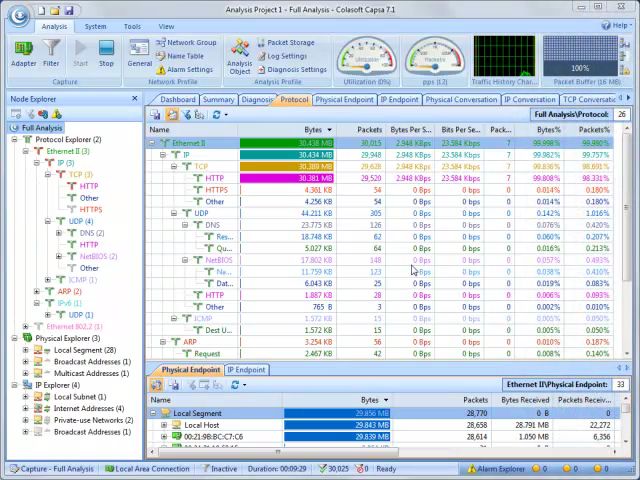Open Log Settings
640x480 pixels.
282,56
